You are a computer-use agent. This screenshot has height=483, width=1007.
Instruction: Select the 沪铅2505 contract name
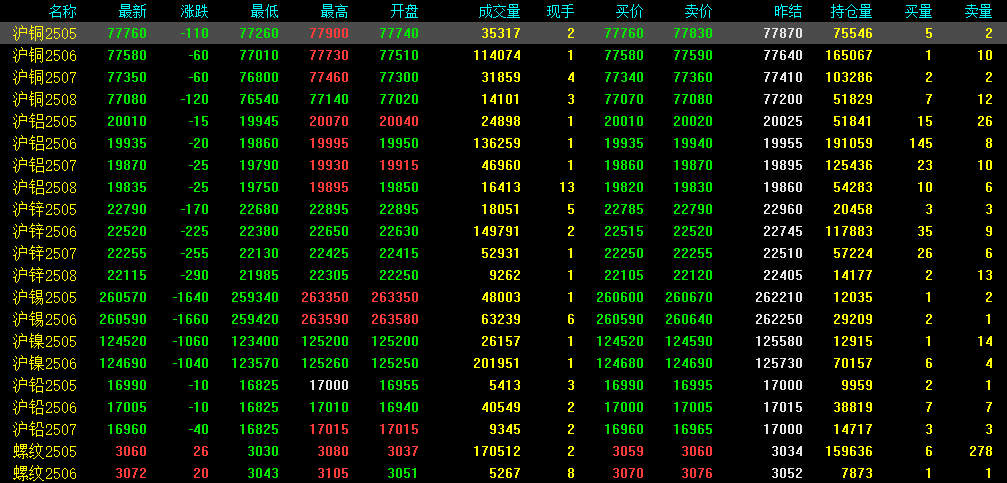(x=44, y=385)
